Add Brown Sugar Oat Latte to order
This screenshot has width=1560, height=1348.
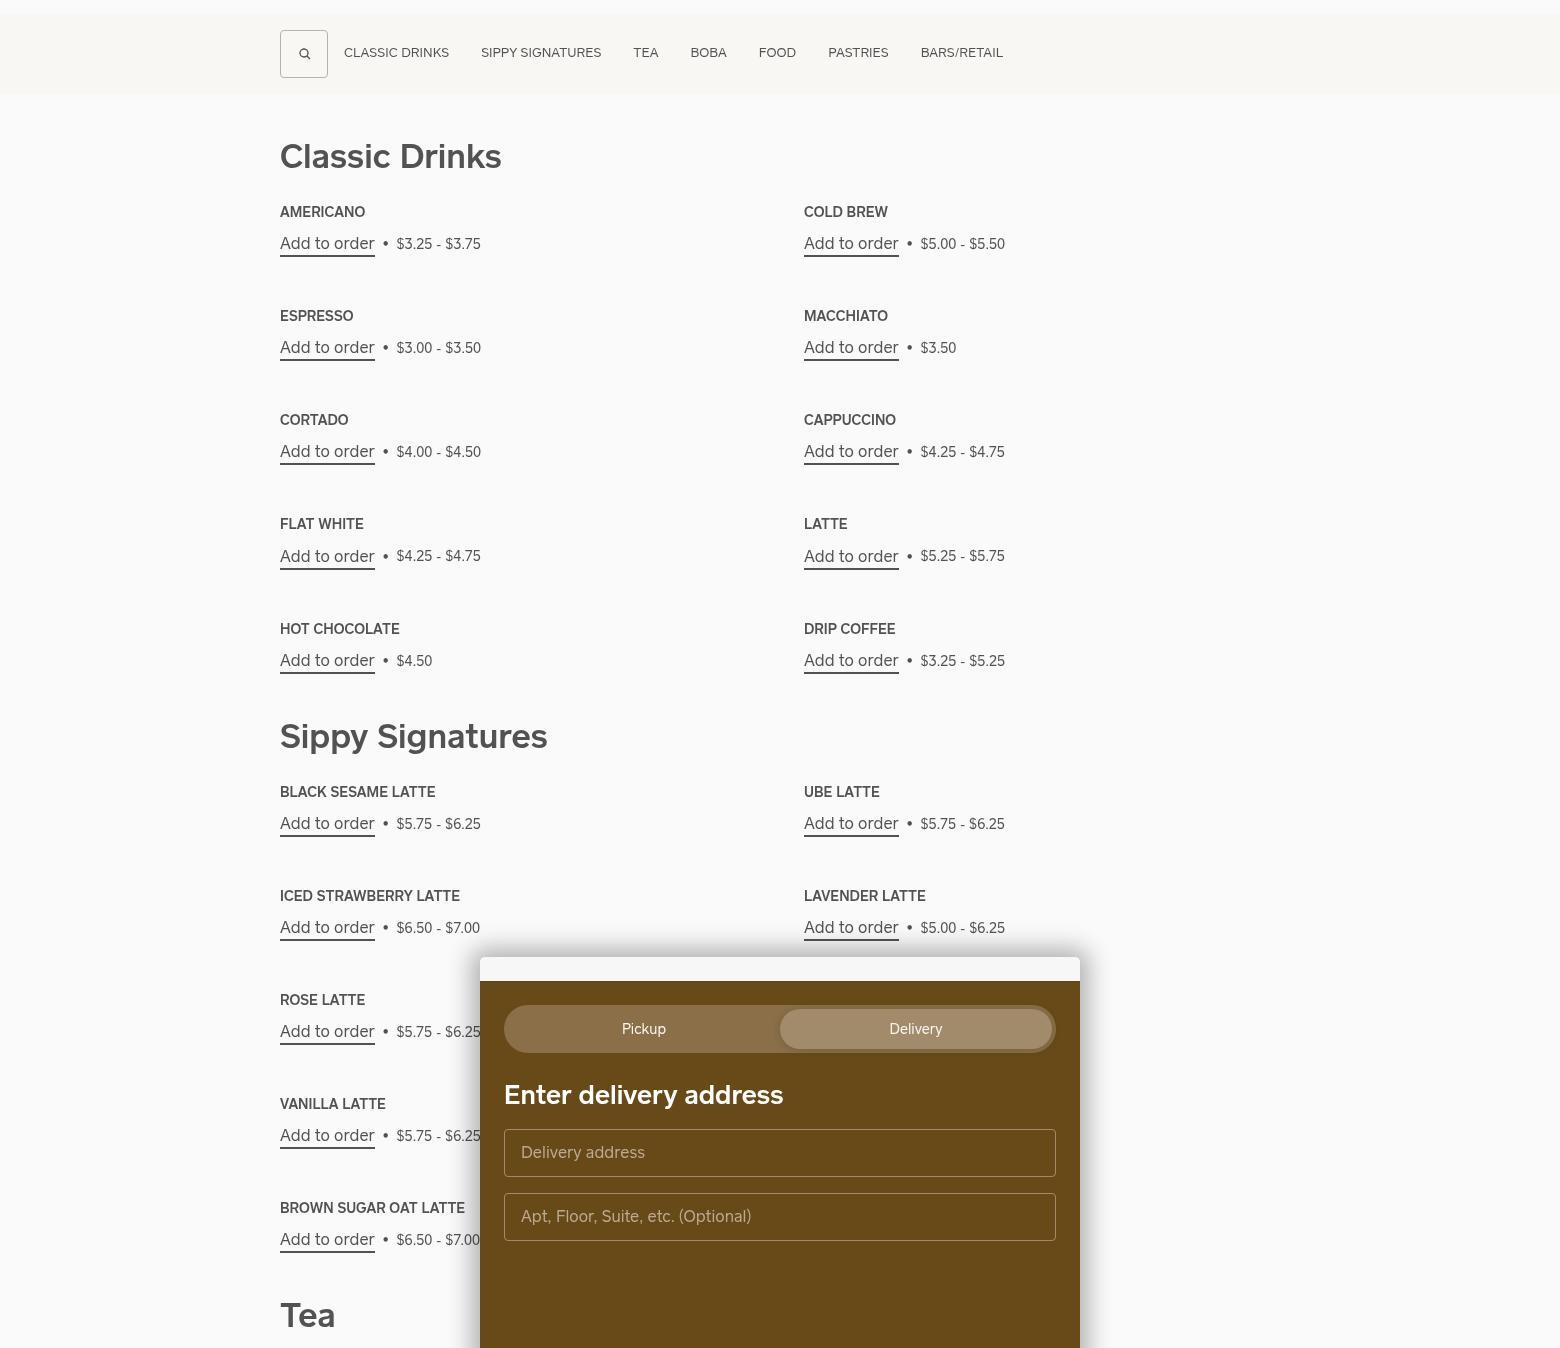(327, 1240)
